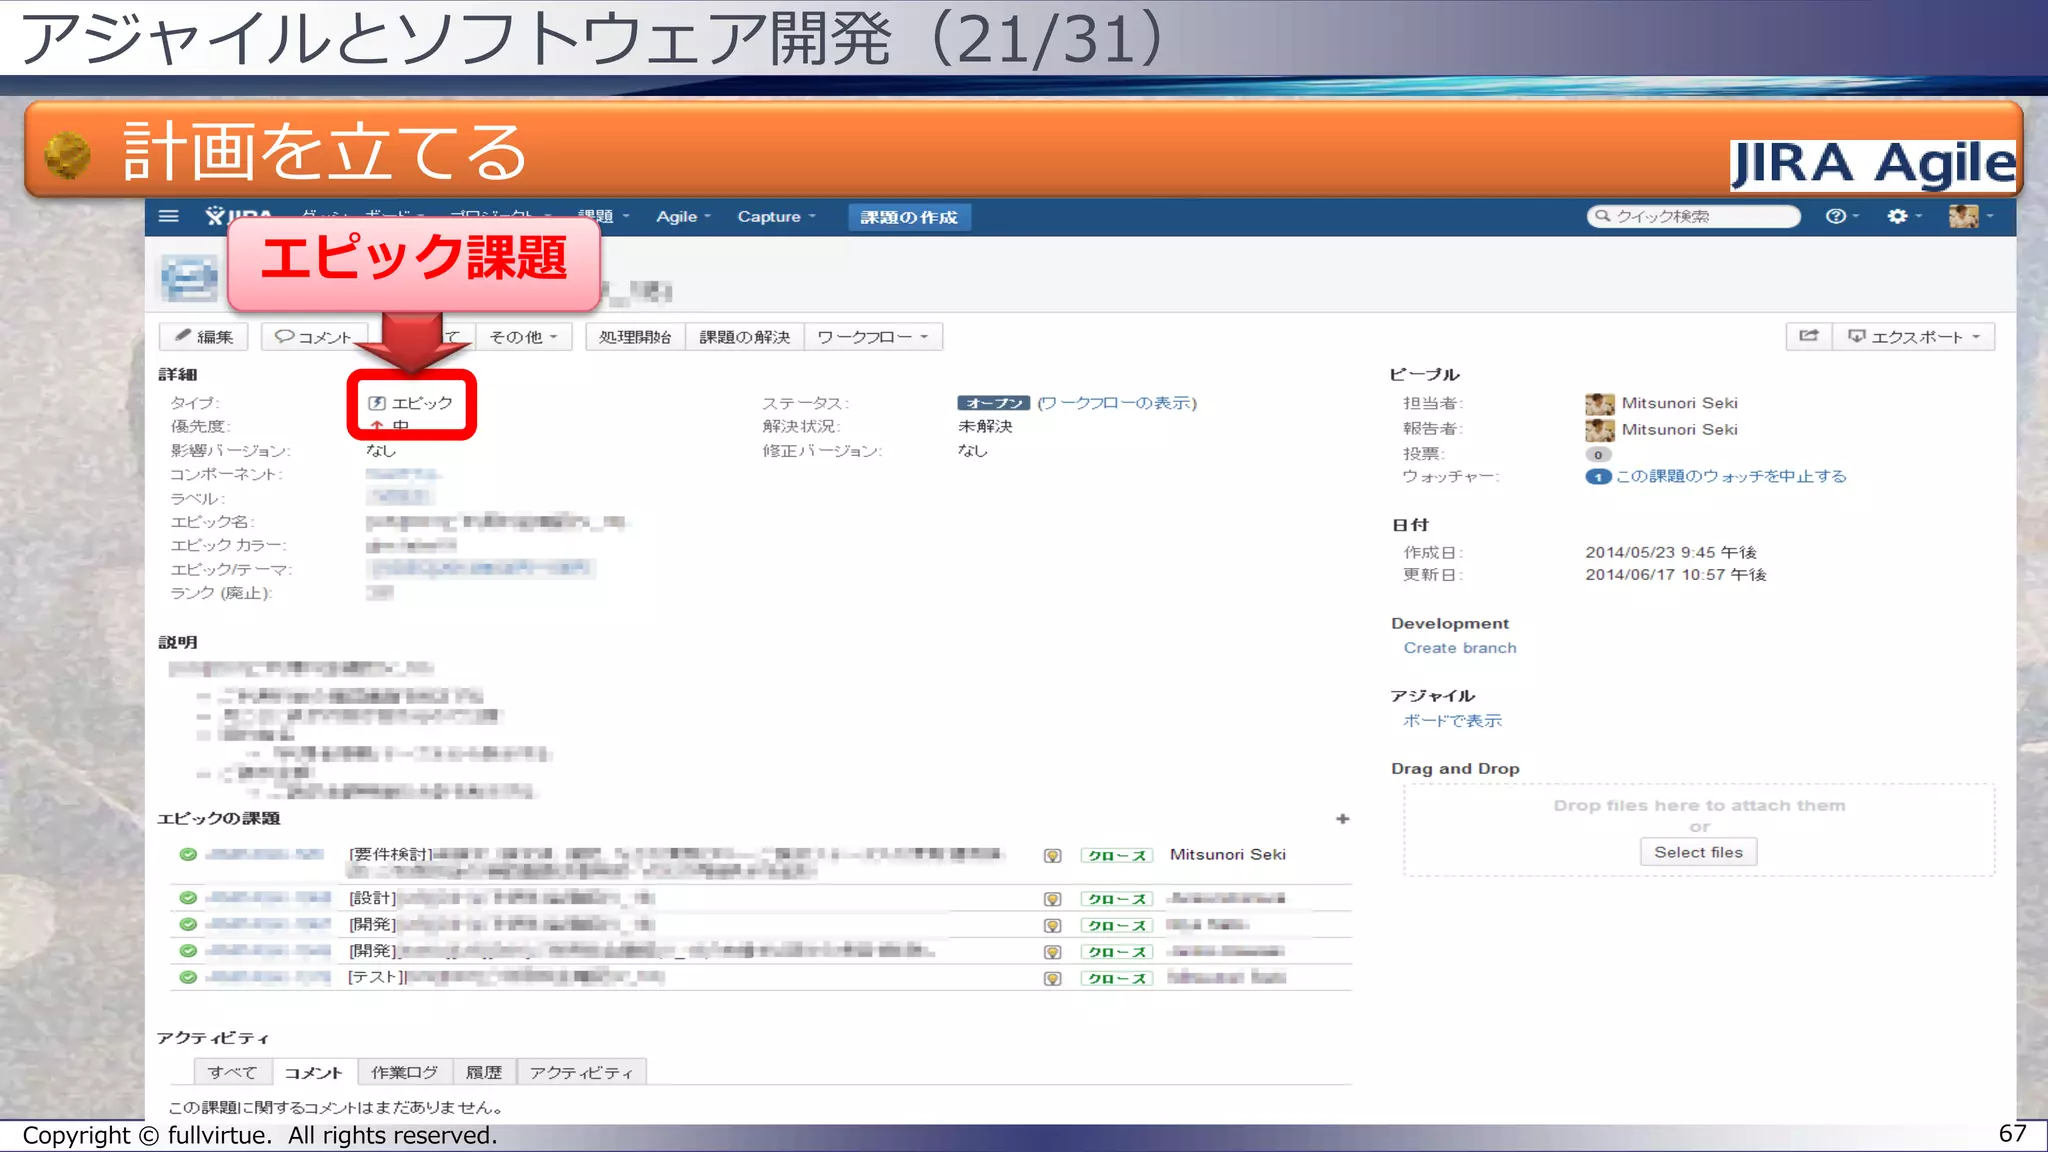Viewport: 2048px width, 1152px height.
Task: Expand the その他 dropdown
Action: 523,337
